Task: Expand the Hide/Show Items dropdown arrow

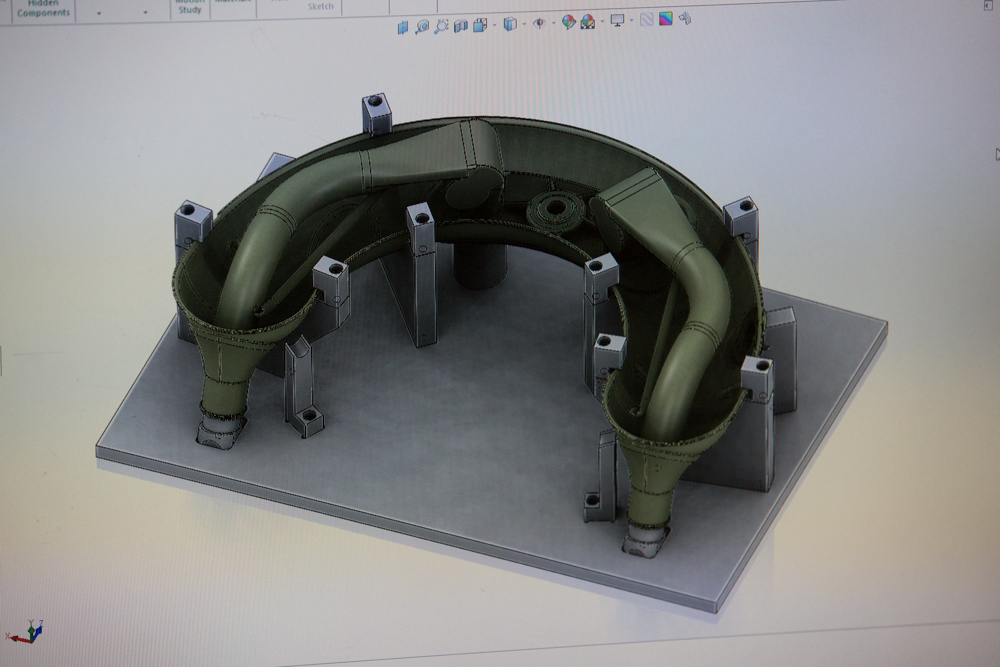Action: (553, 24)
